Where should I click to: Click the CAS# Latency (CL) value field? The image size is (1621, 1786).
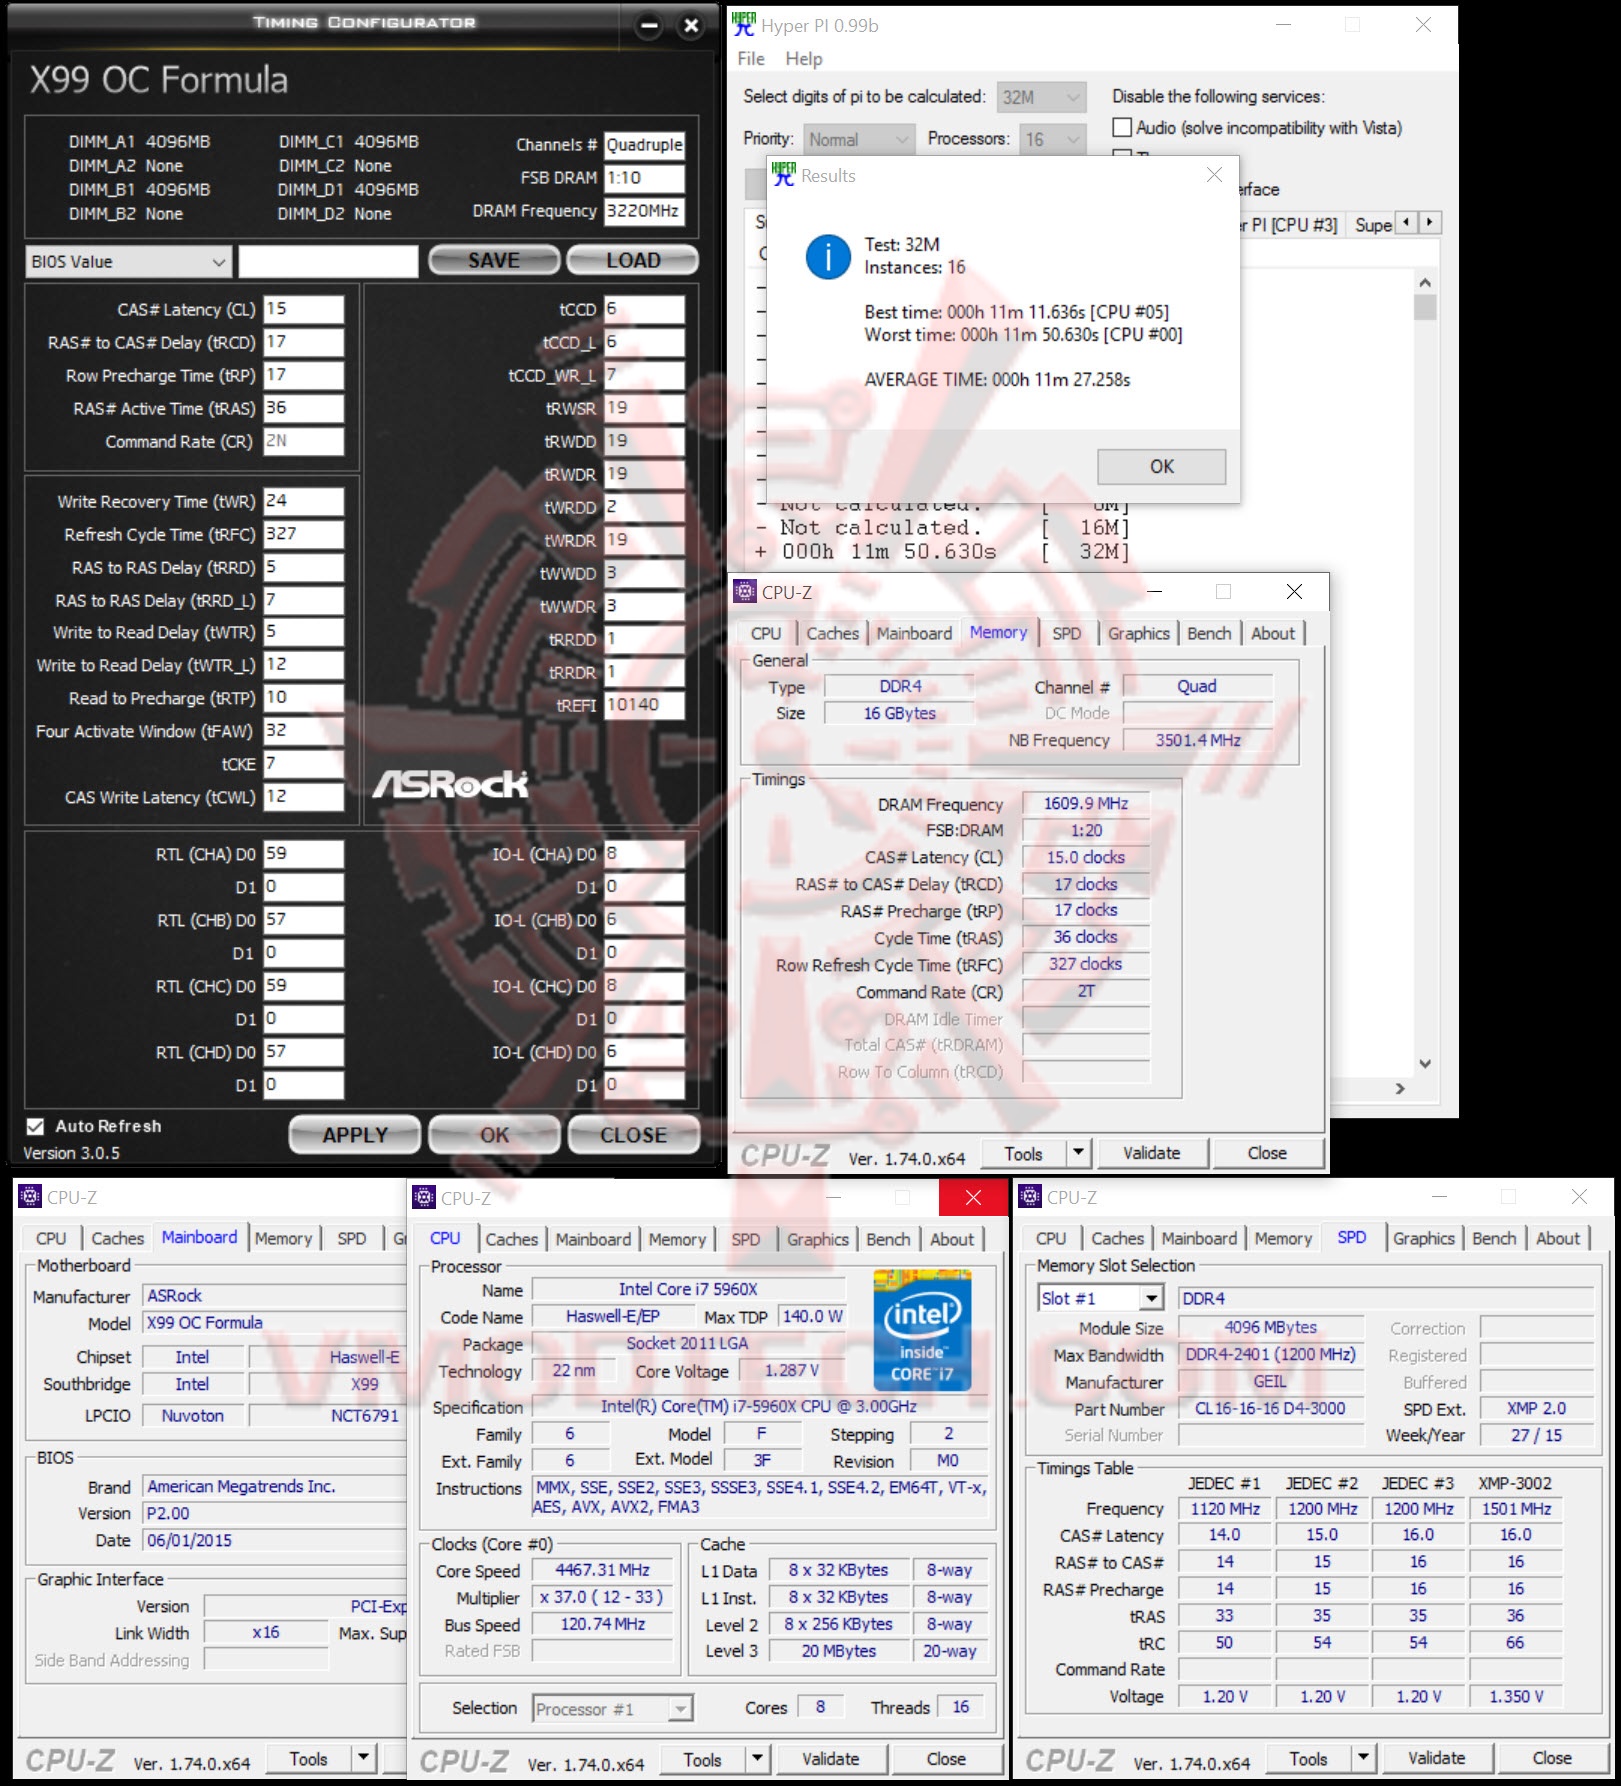tap(304, 309)
